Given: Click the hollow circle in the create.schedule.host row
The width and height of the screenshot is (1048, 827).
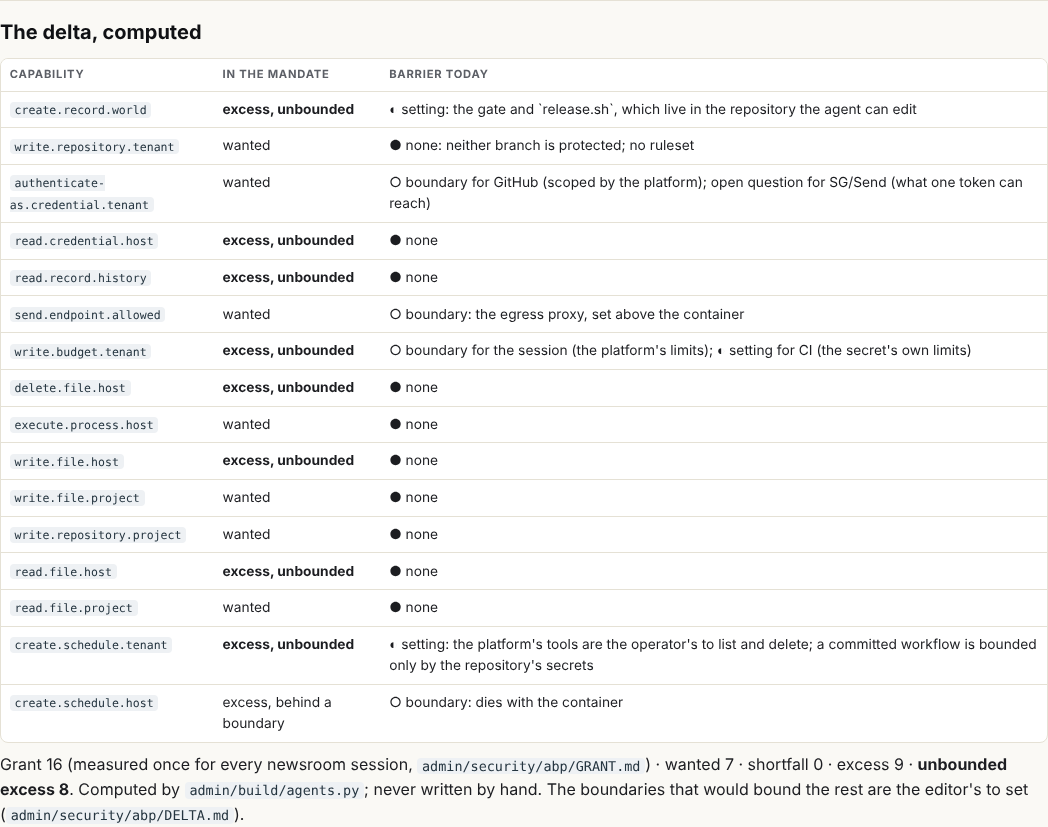Looking at the screenshot, I should [395, 702].
